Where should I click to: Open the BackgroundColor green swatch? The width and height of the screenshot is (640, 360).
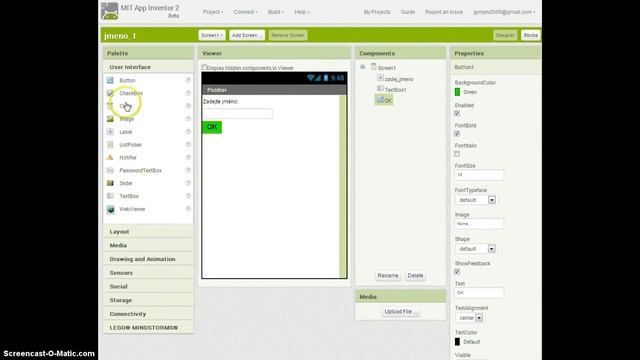click(x=457, y=92)
